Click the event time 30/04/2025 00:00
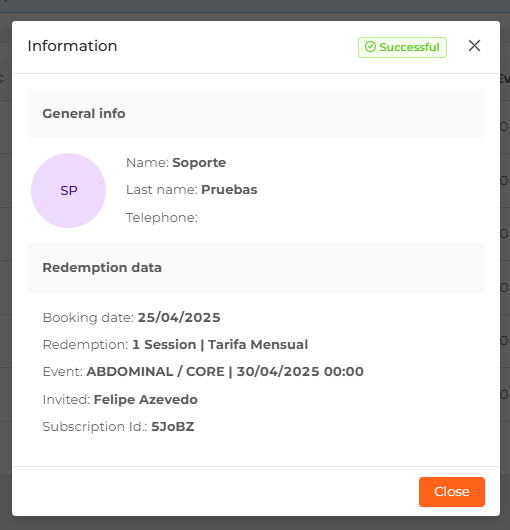Viewport: 510px width, 530px height. click(x=300, y=371)
